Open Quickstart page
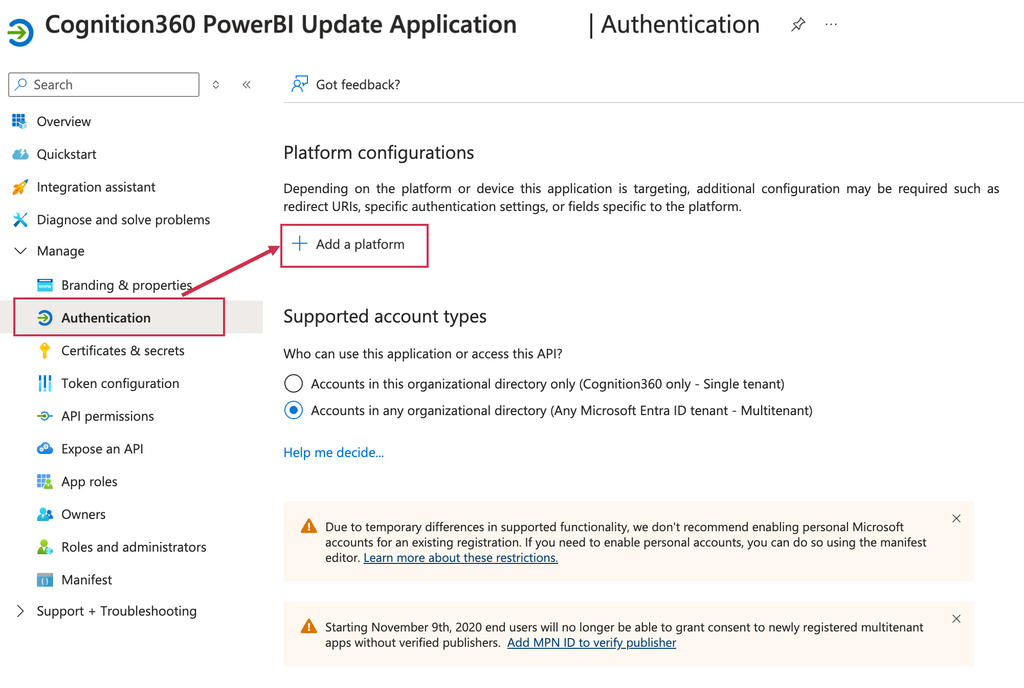Image resolution: width=1024 pixels, height=688 pixels. pos(66,154)
